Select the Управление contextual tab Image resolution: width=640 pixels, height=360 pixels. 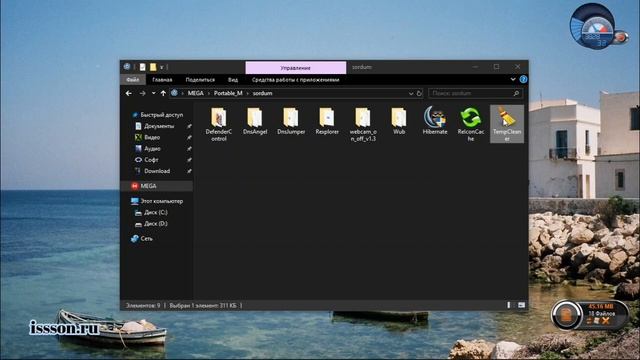pyautogui.click(x=296, y=68)
